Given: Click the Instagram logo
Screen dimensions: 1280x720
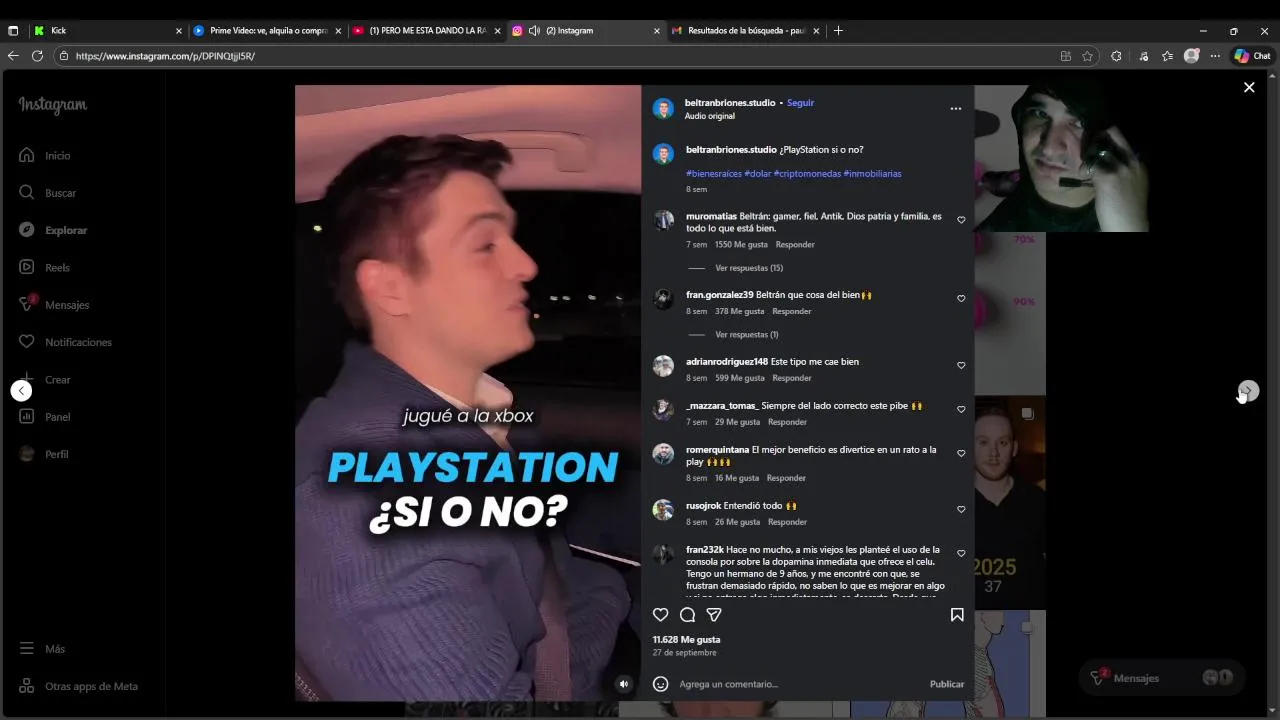Looking at the screenshot, I should point(52,105).
